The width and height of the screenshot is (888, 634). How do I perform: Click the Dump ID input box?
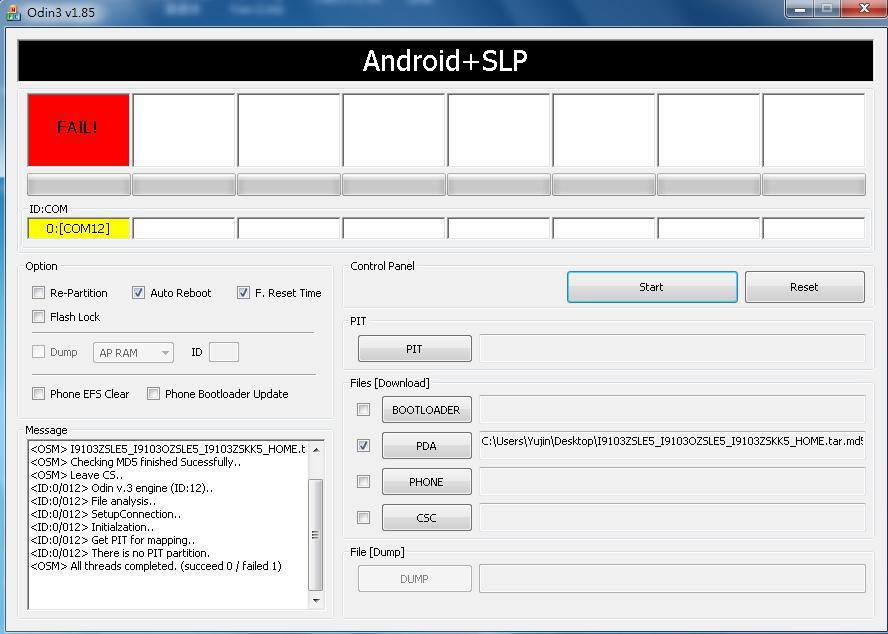[224, 352]
